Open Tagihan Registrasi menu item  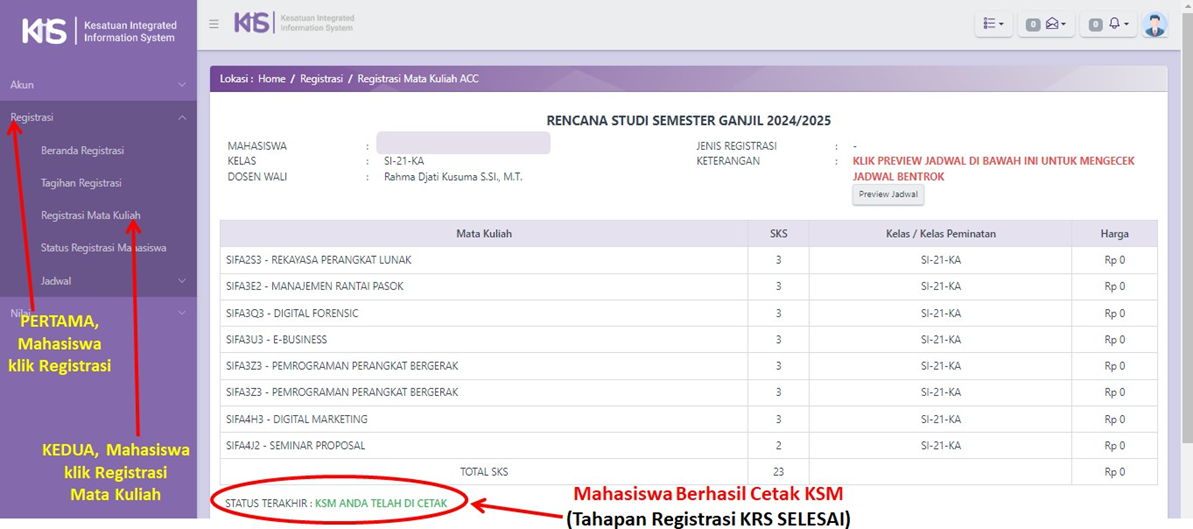pyautogui.click(x=81, y=183)
